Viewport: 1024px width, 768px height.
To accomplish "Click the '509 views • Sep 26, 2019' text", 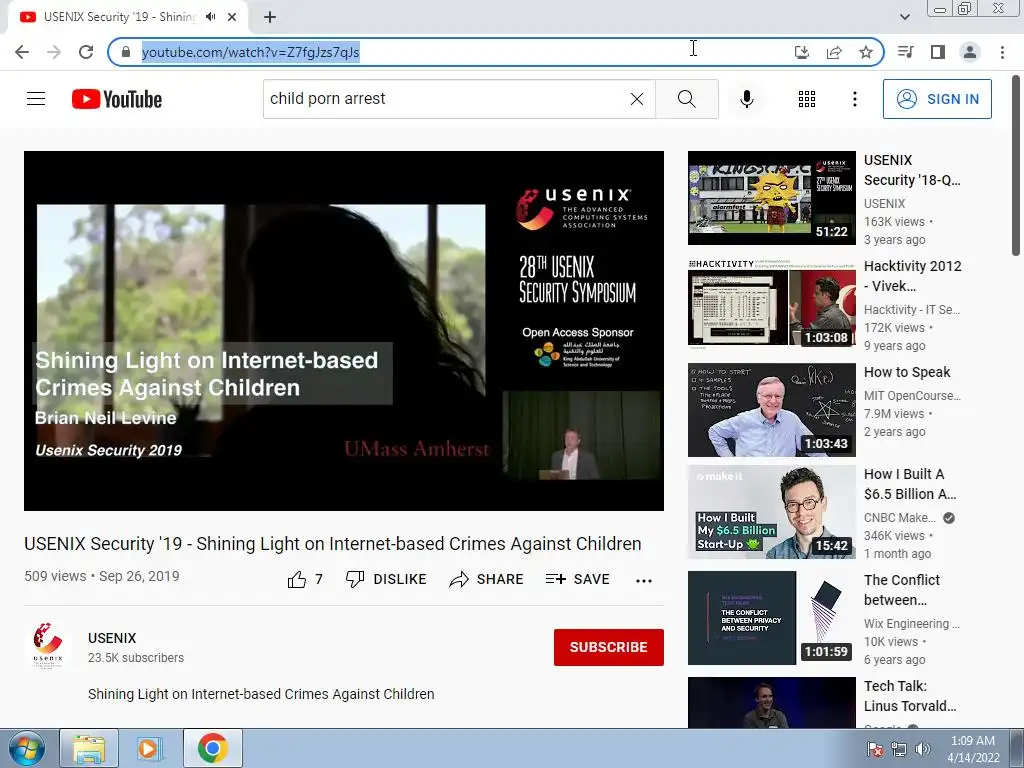I will [102, 576].
